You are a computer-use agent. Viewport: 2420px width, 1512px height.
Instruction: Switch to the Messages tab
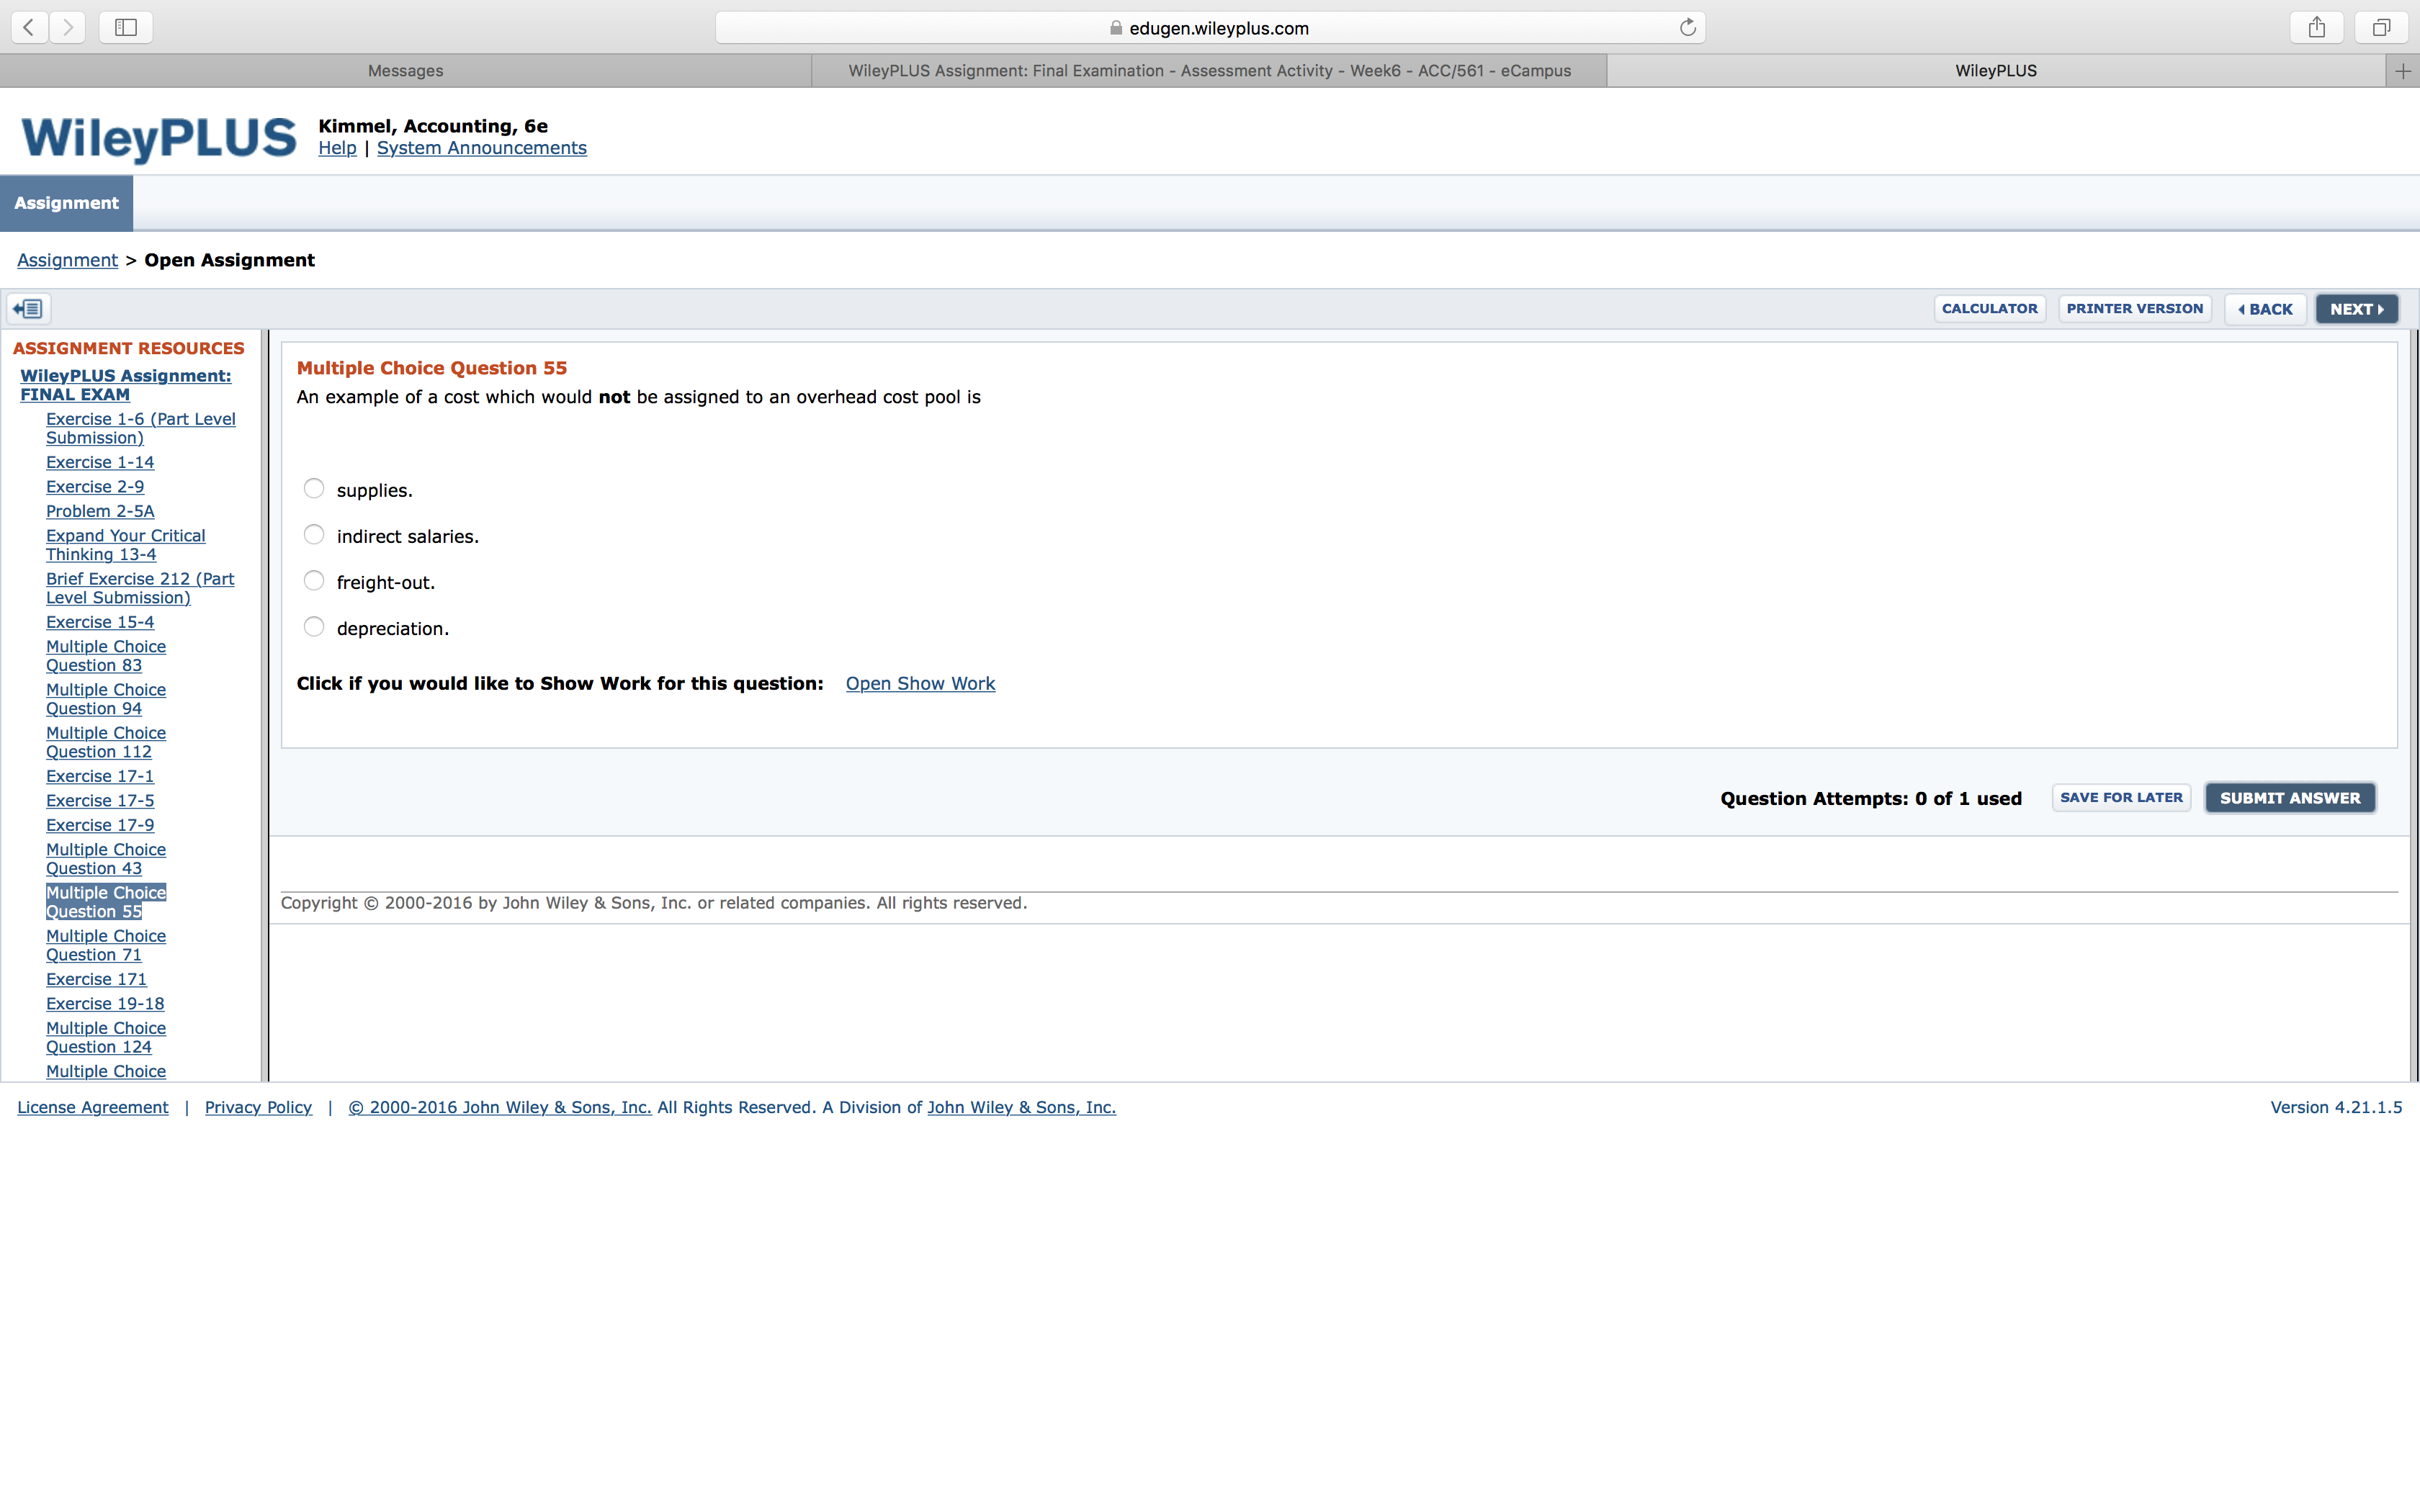[405, 71]
